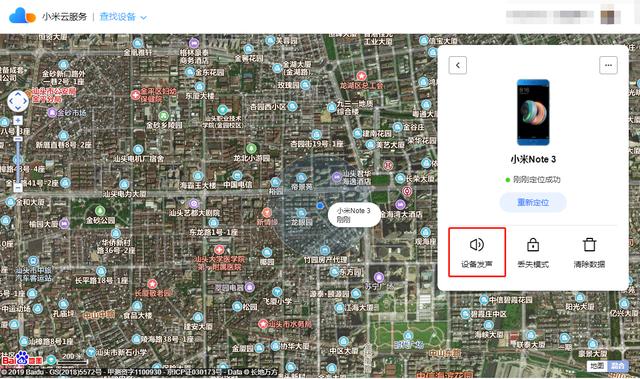Click 重新定位 button
Image resolution: width=640 pixels, height=379 pixels.
pyautogui.click(x=533, y=202)
